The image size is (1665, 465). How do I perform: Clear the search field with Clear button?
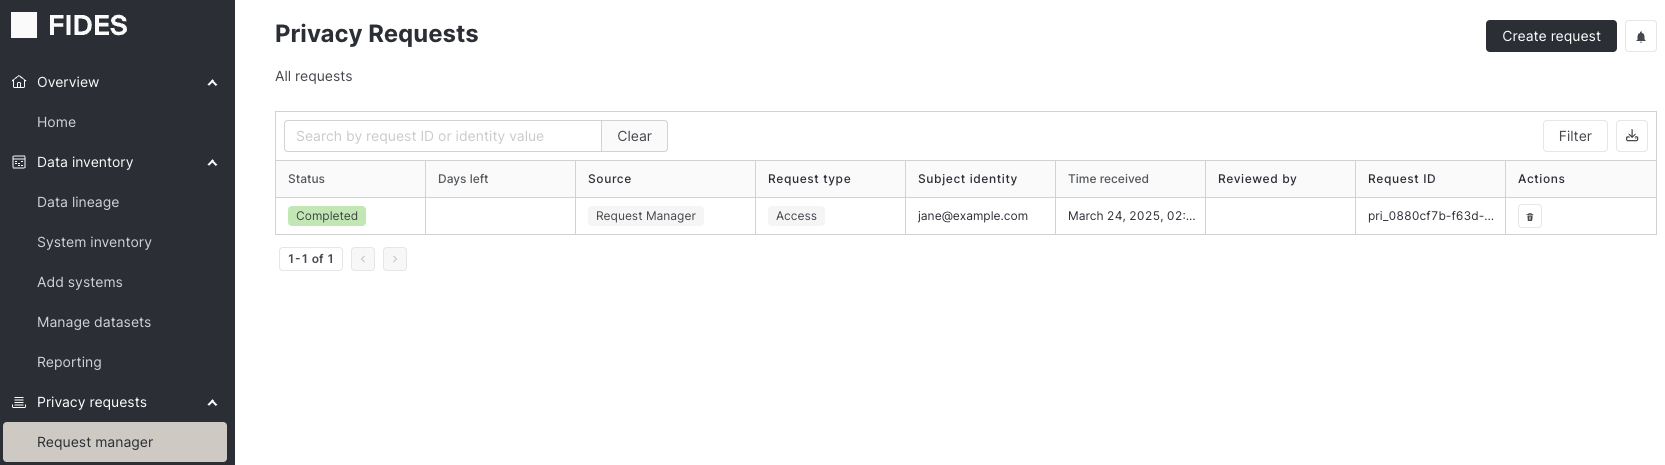click(x=634, y=136)
